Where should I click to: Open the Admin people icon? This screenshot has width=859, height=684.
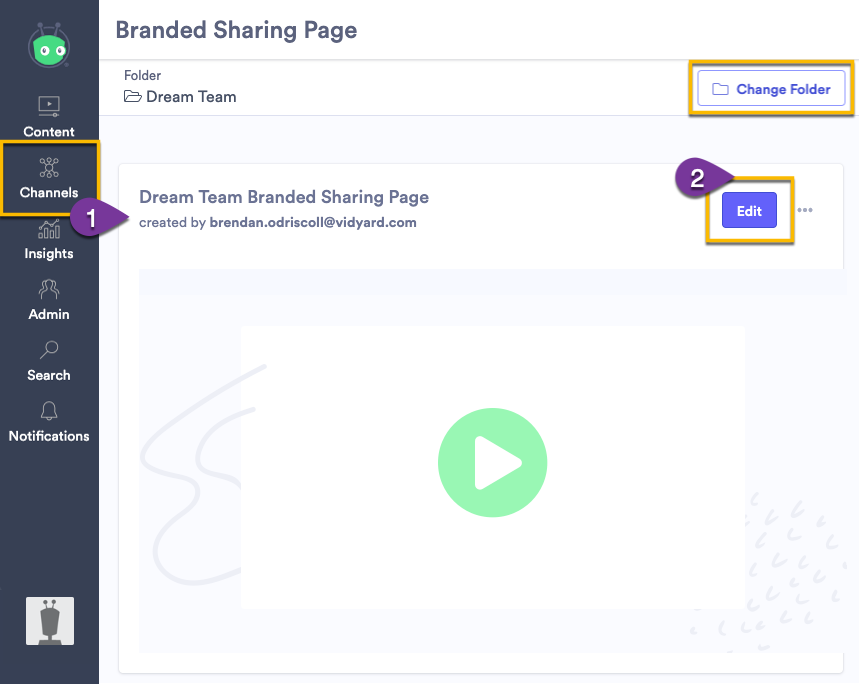[x=49, y=290]
